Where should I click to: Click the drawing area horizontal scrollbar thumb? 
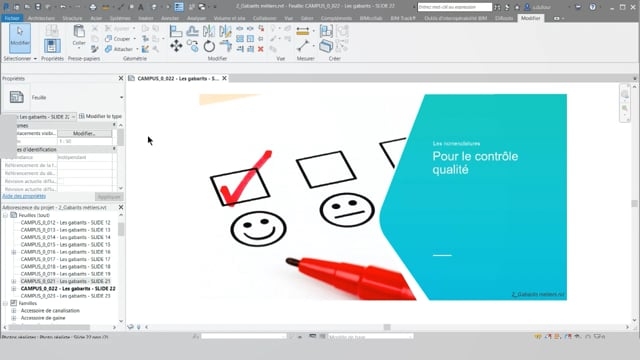point(387,327)
